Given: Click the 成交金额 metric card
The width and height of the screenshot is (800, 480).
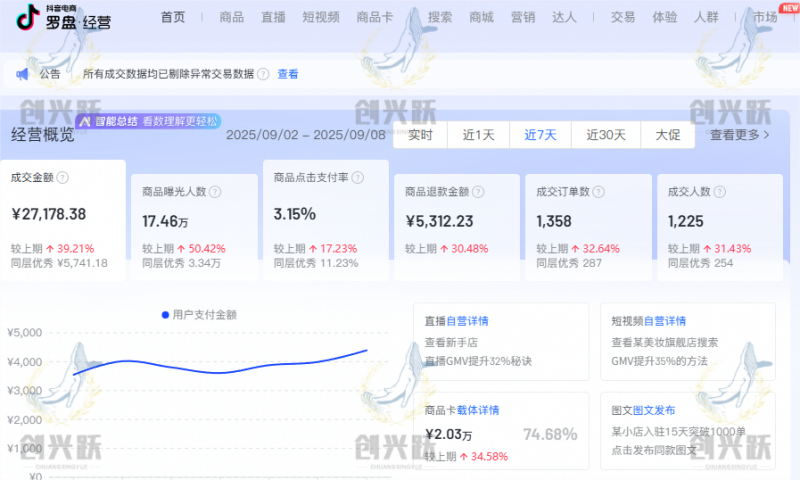Looking at the screenshot, I should [62, 221].
